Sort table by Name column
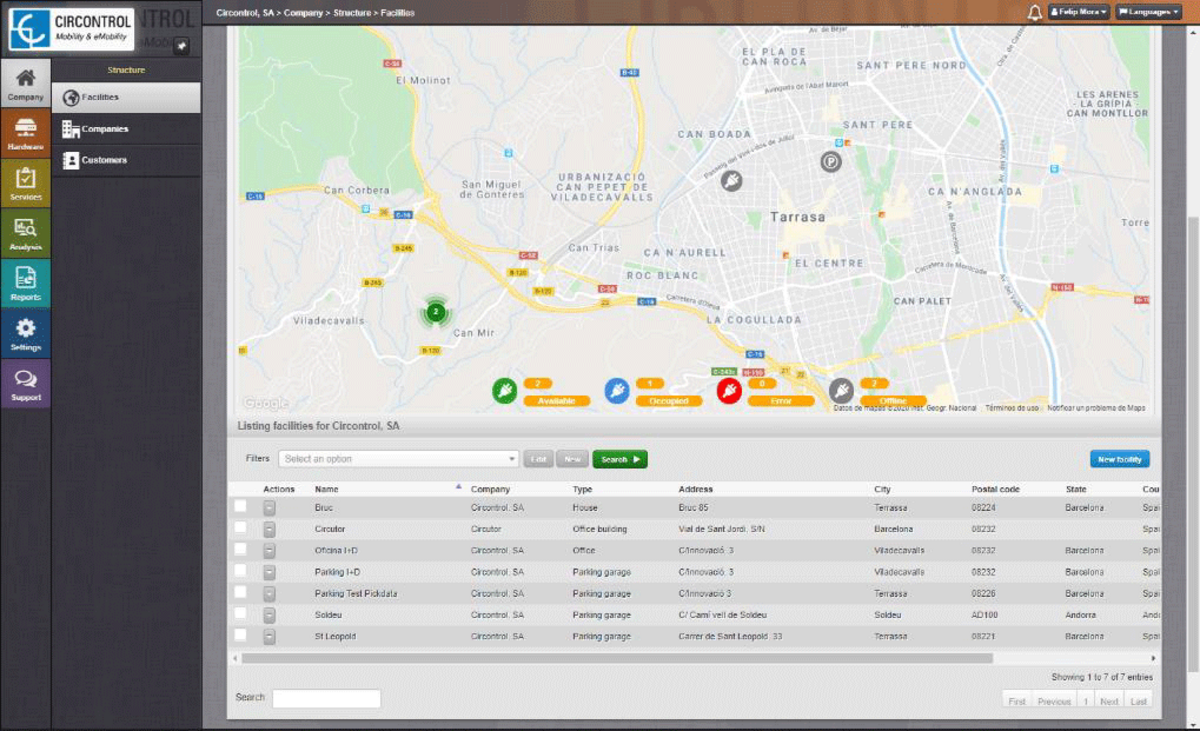This screenshot has width=1200, height=731. pyautogui.click(x=326, y=489)
